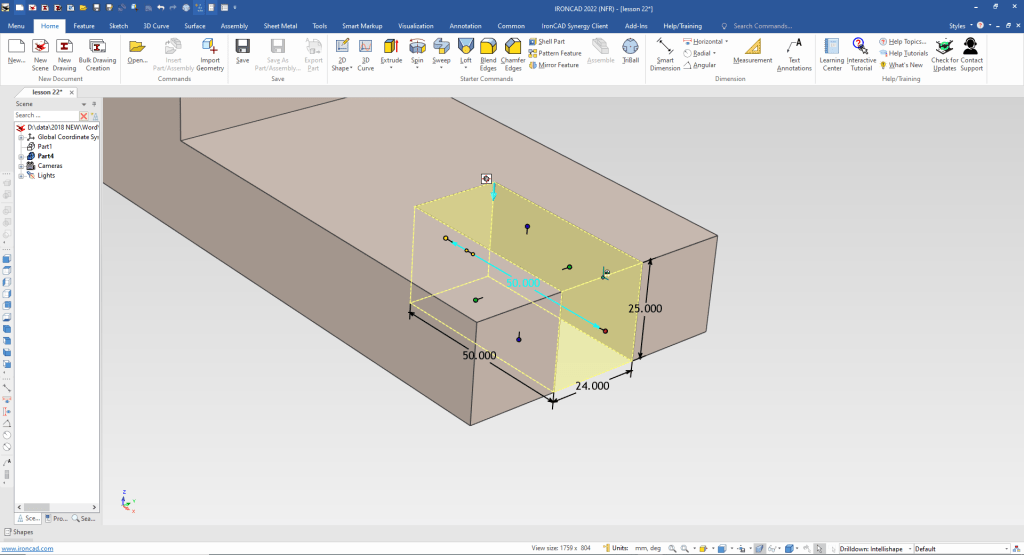Click the Save icon in the ribbon
The width and height of the screenshot is (1024, 555).
point(242,50)
